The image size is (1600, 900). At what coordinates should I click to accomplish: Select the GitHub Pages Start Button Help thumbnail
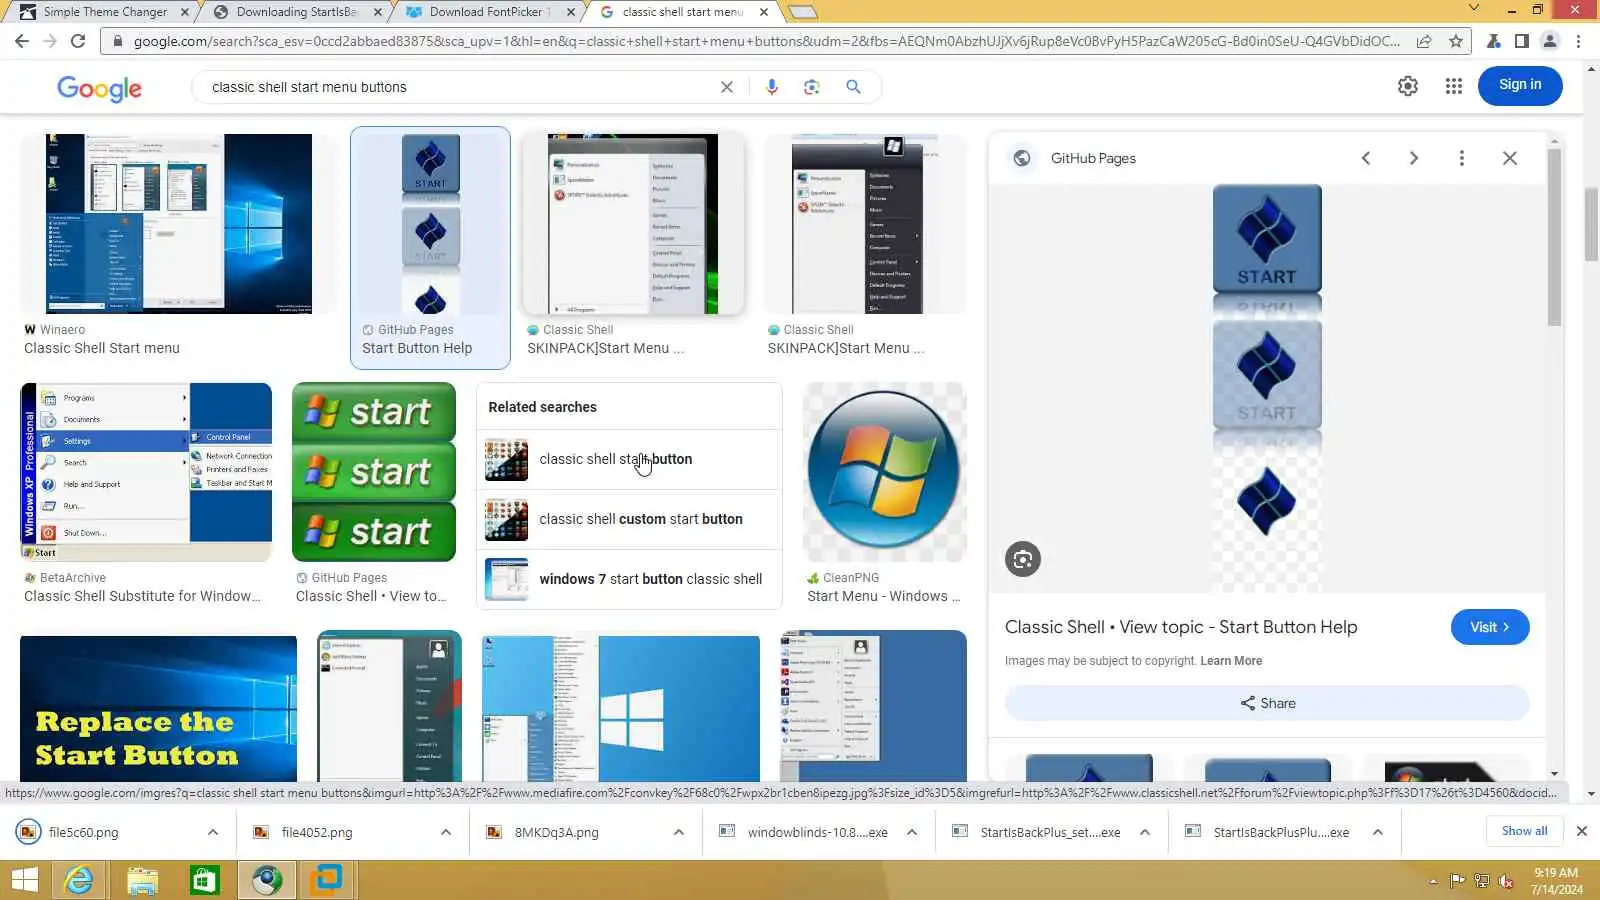(x=430, y=224)
